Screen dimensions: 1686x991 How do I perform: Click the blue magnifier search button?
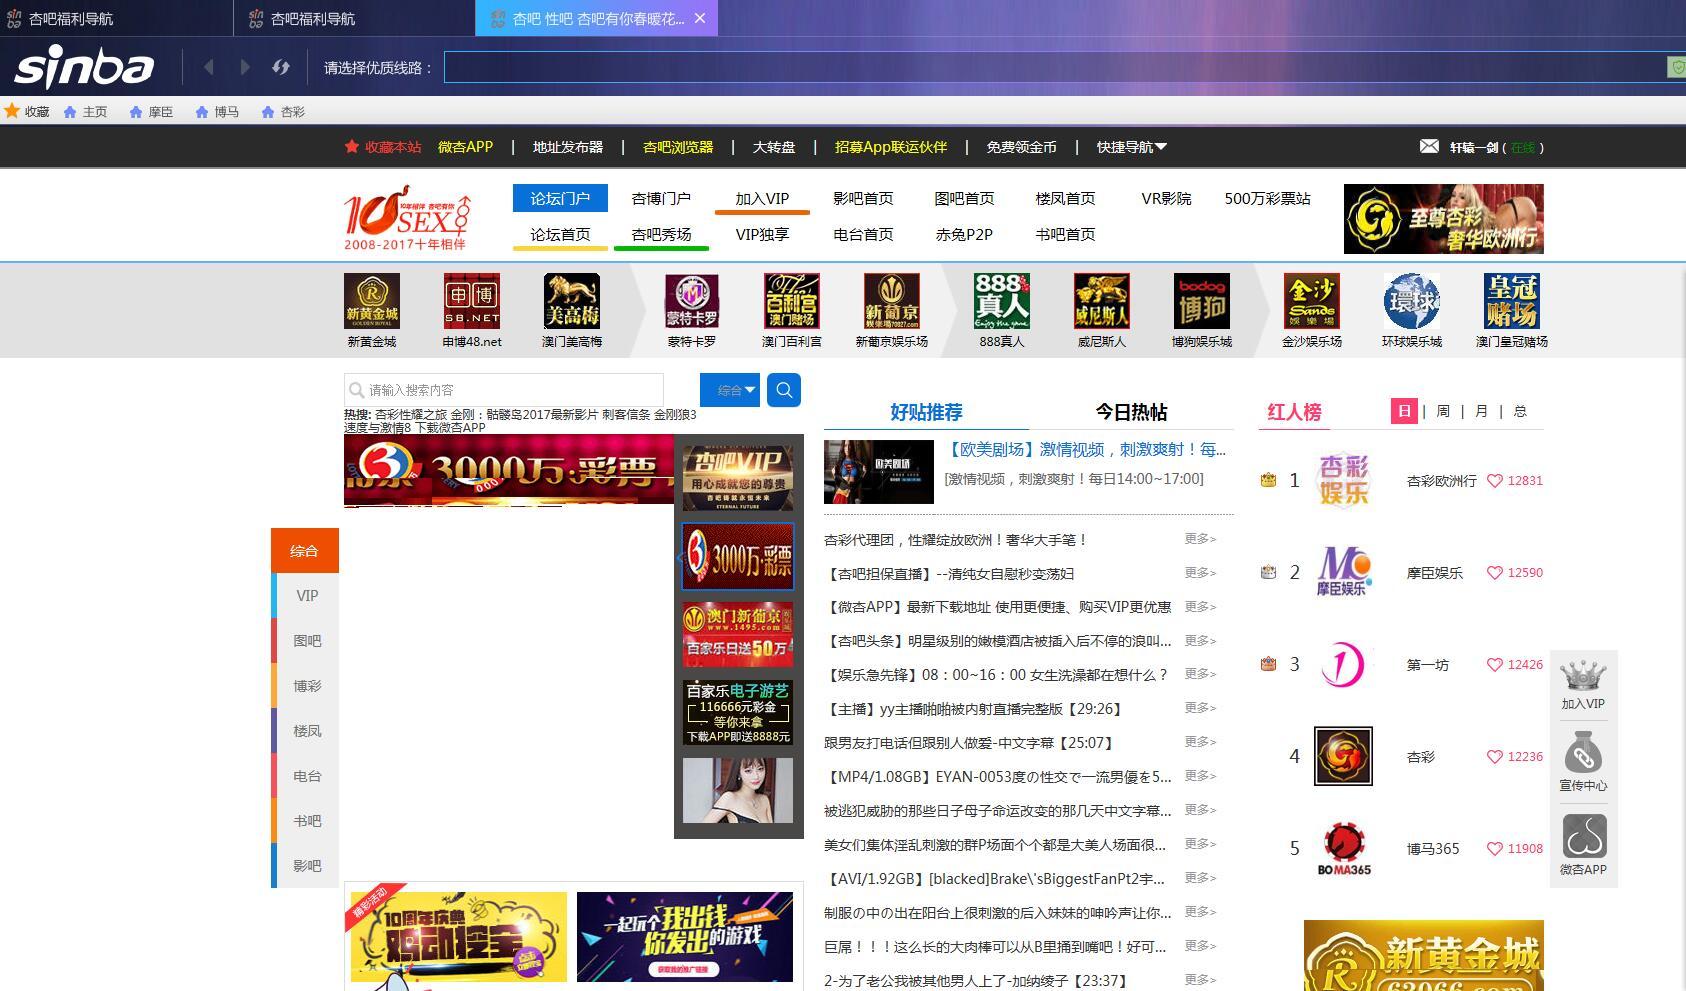tap(784, 390)
